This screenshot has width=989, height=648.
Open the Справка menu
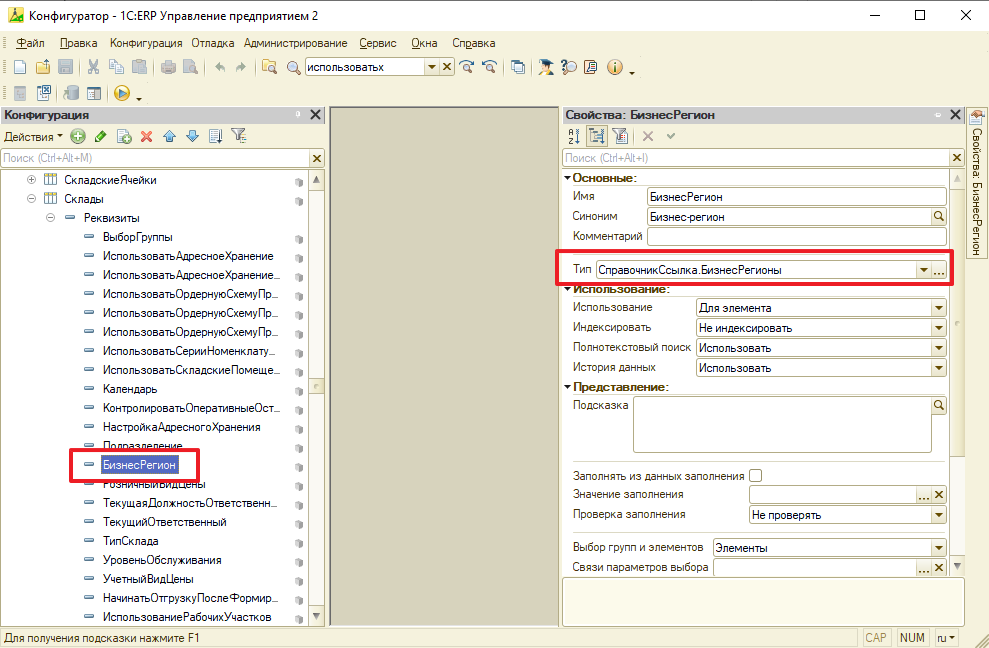(x=473, y=43)
